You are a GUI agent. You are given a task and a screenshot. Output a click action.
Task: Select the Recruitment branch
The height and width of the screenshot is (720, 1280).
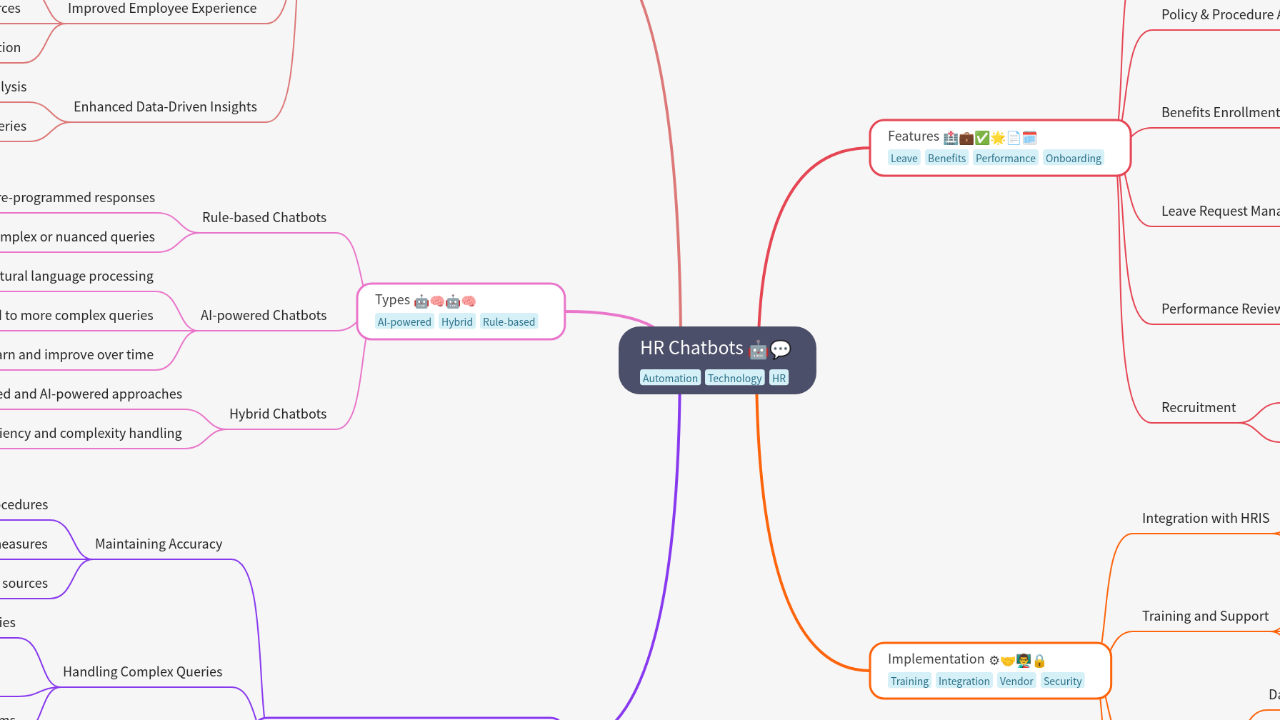pyautogui.click(x=1198, y=407)
